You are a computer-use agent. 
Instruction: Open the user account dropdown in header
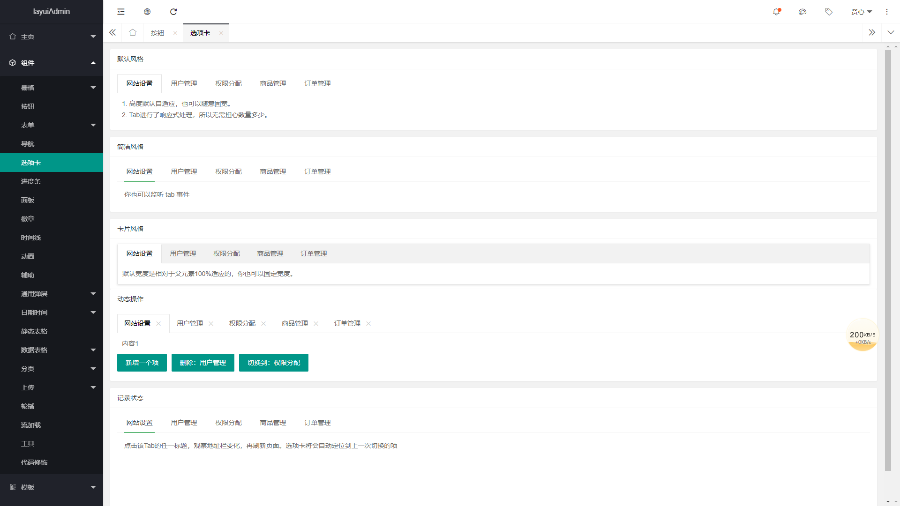coord(862,11)
